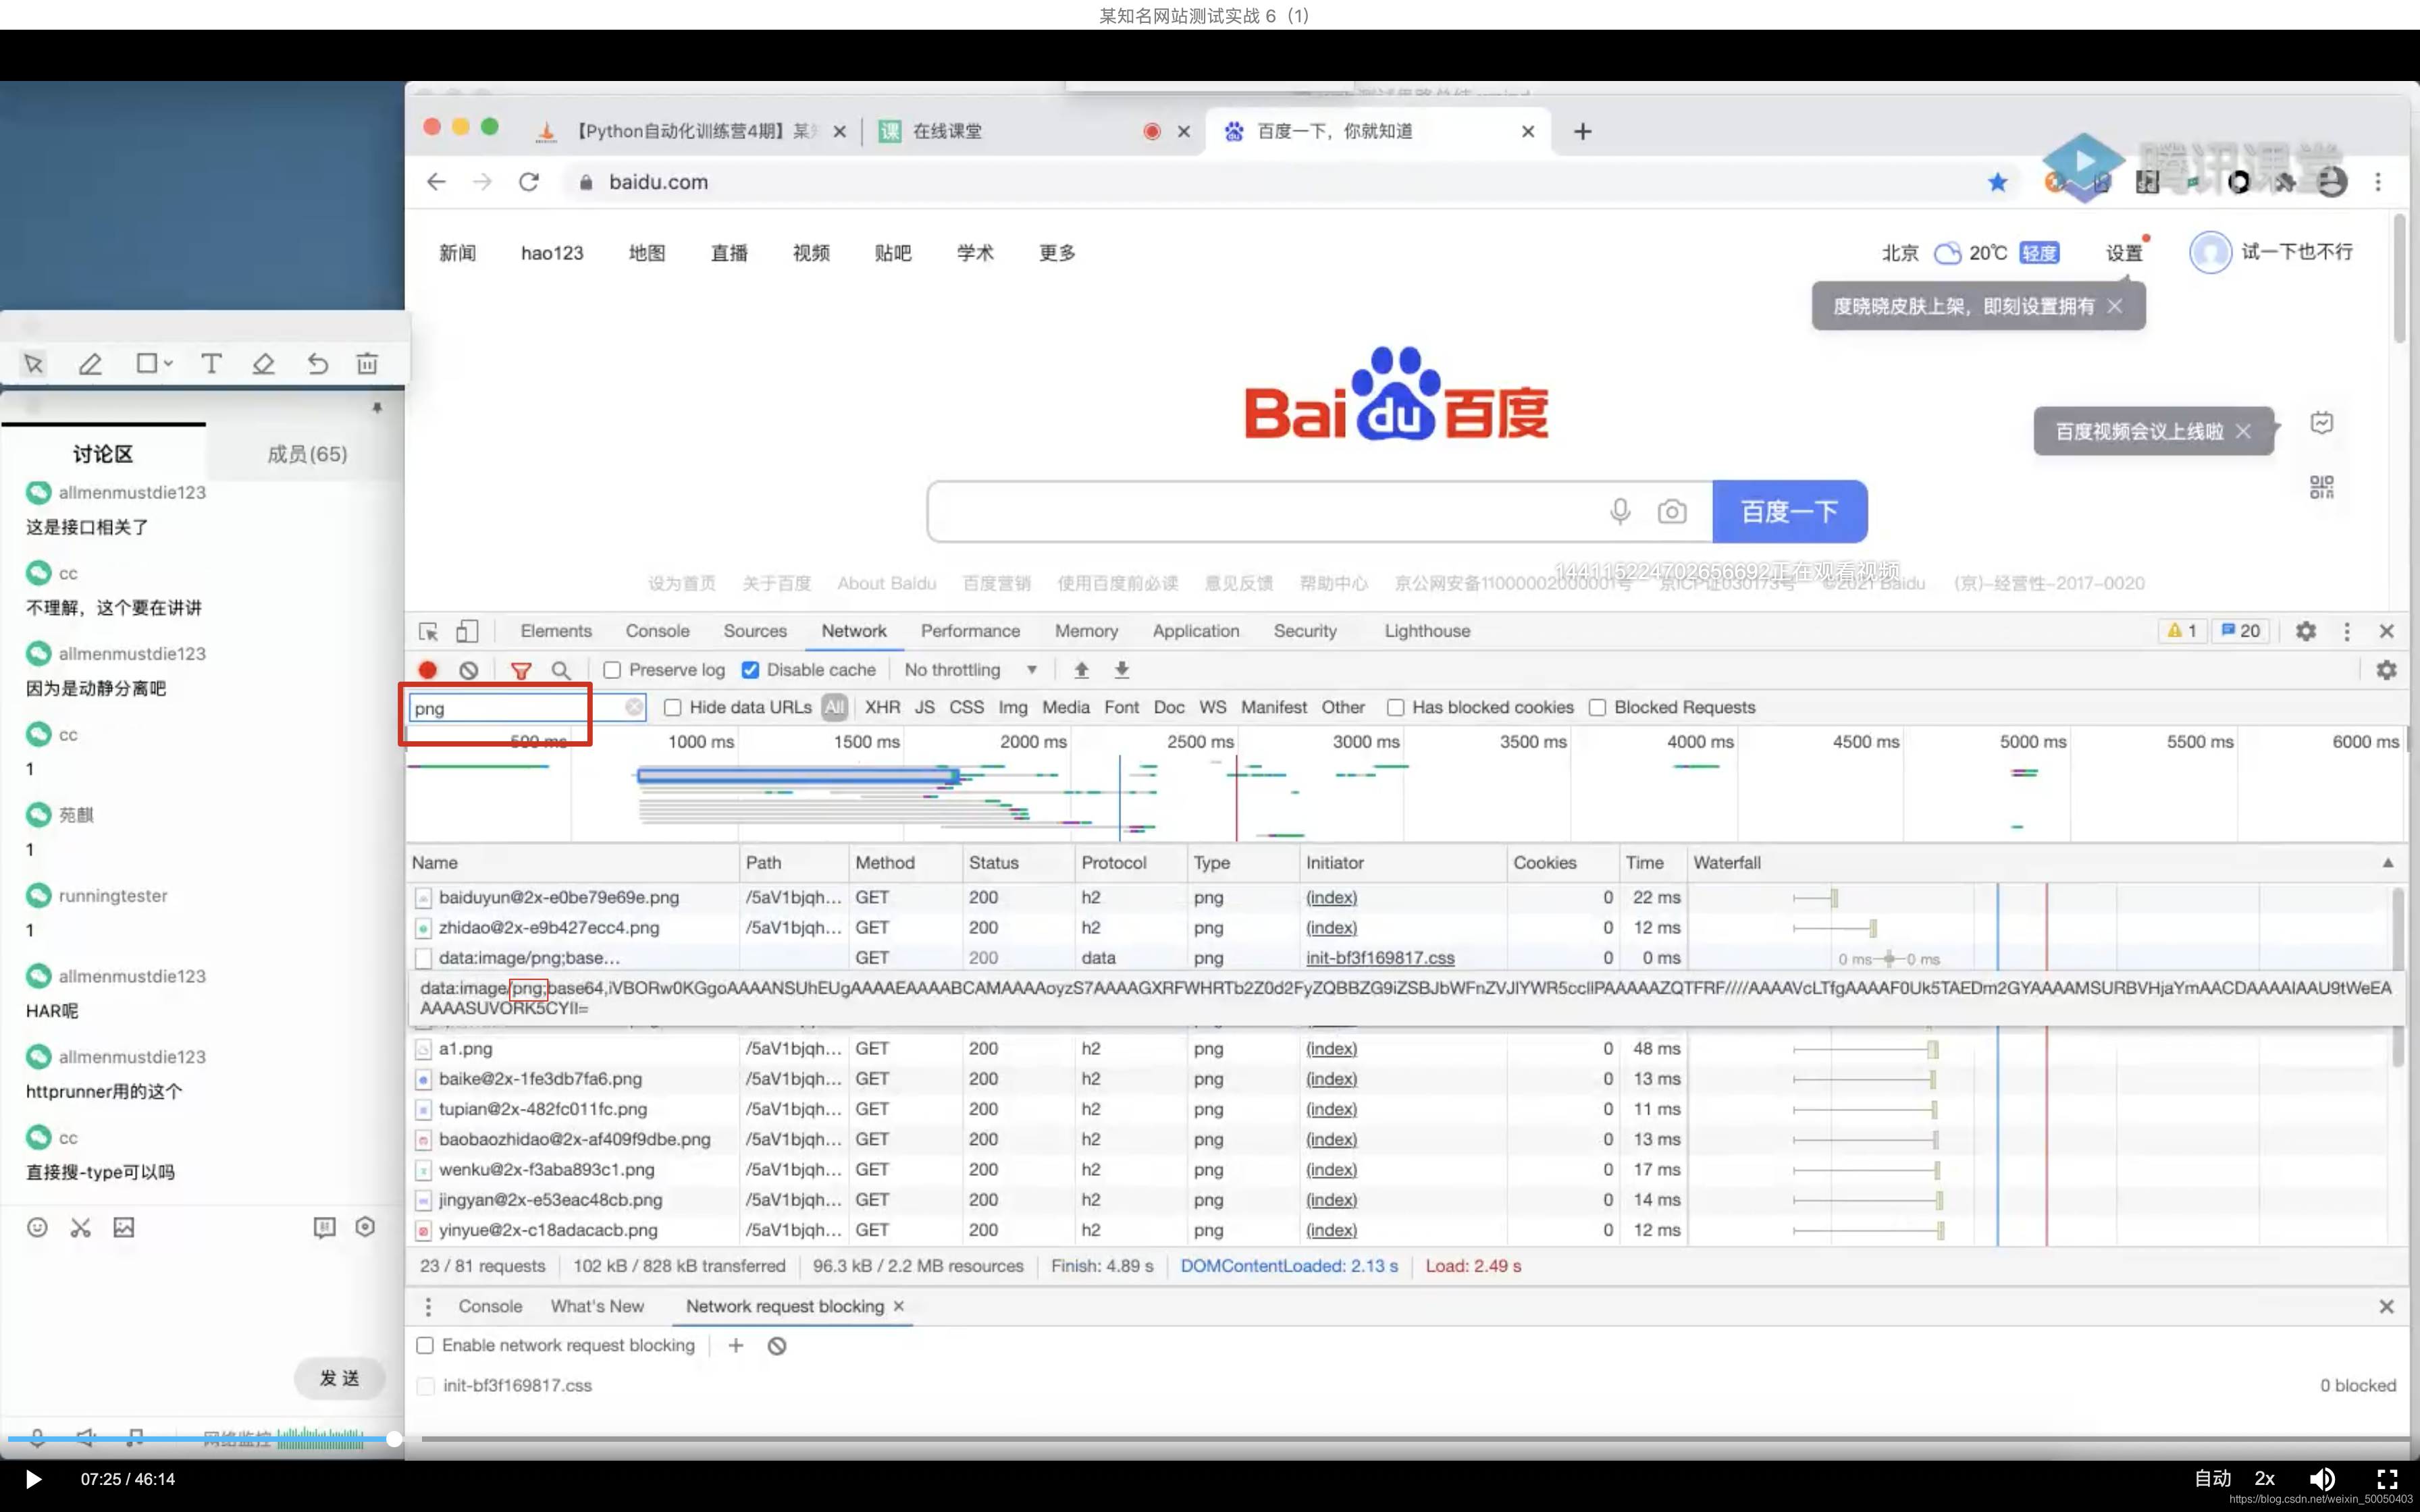
Task: Check Has blocked cookies
Action: tap(1395, 707)
